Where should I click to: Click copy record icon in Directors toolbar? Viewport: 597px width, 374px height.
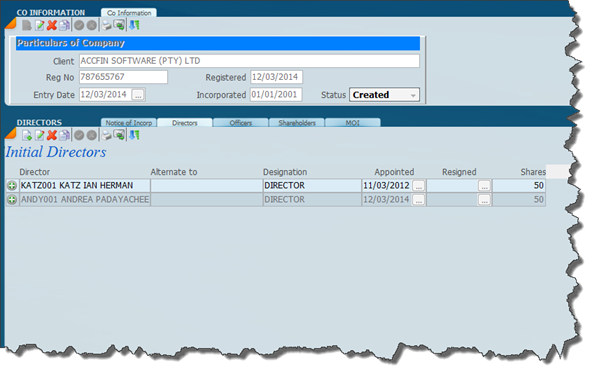[64, 135]
